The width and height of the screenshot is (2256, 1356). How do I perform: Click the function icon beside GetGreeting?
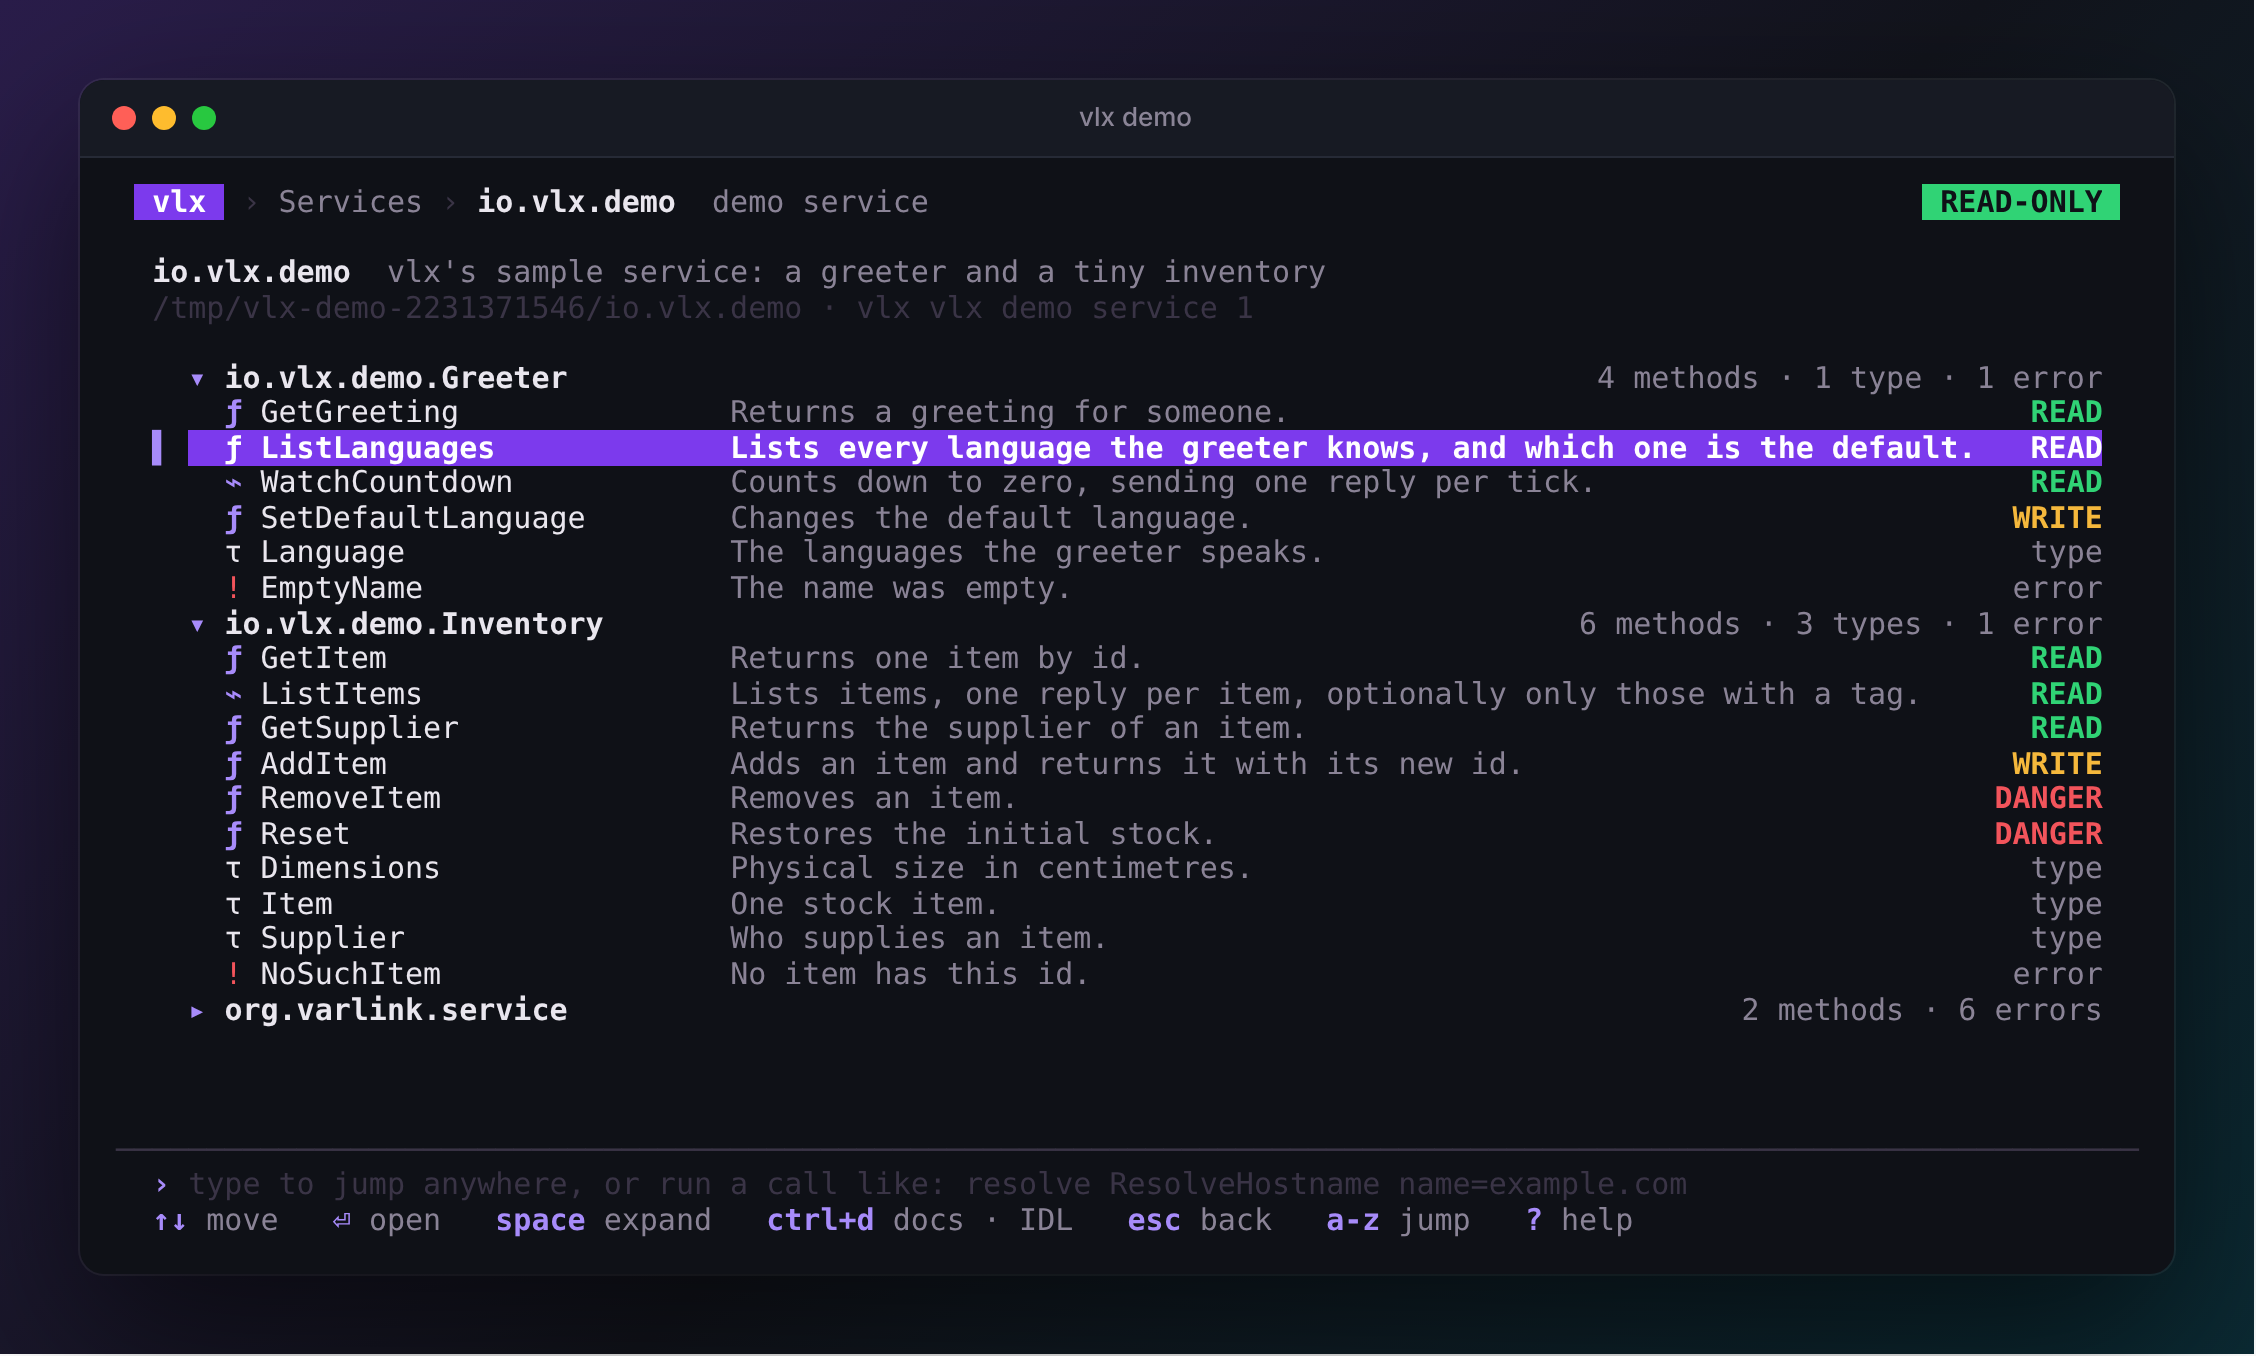coord(233,412)
